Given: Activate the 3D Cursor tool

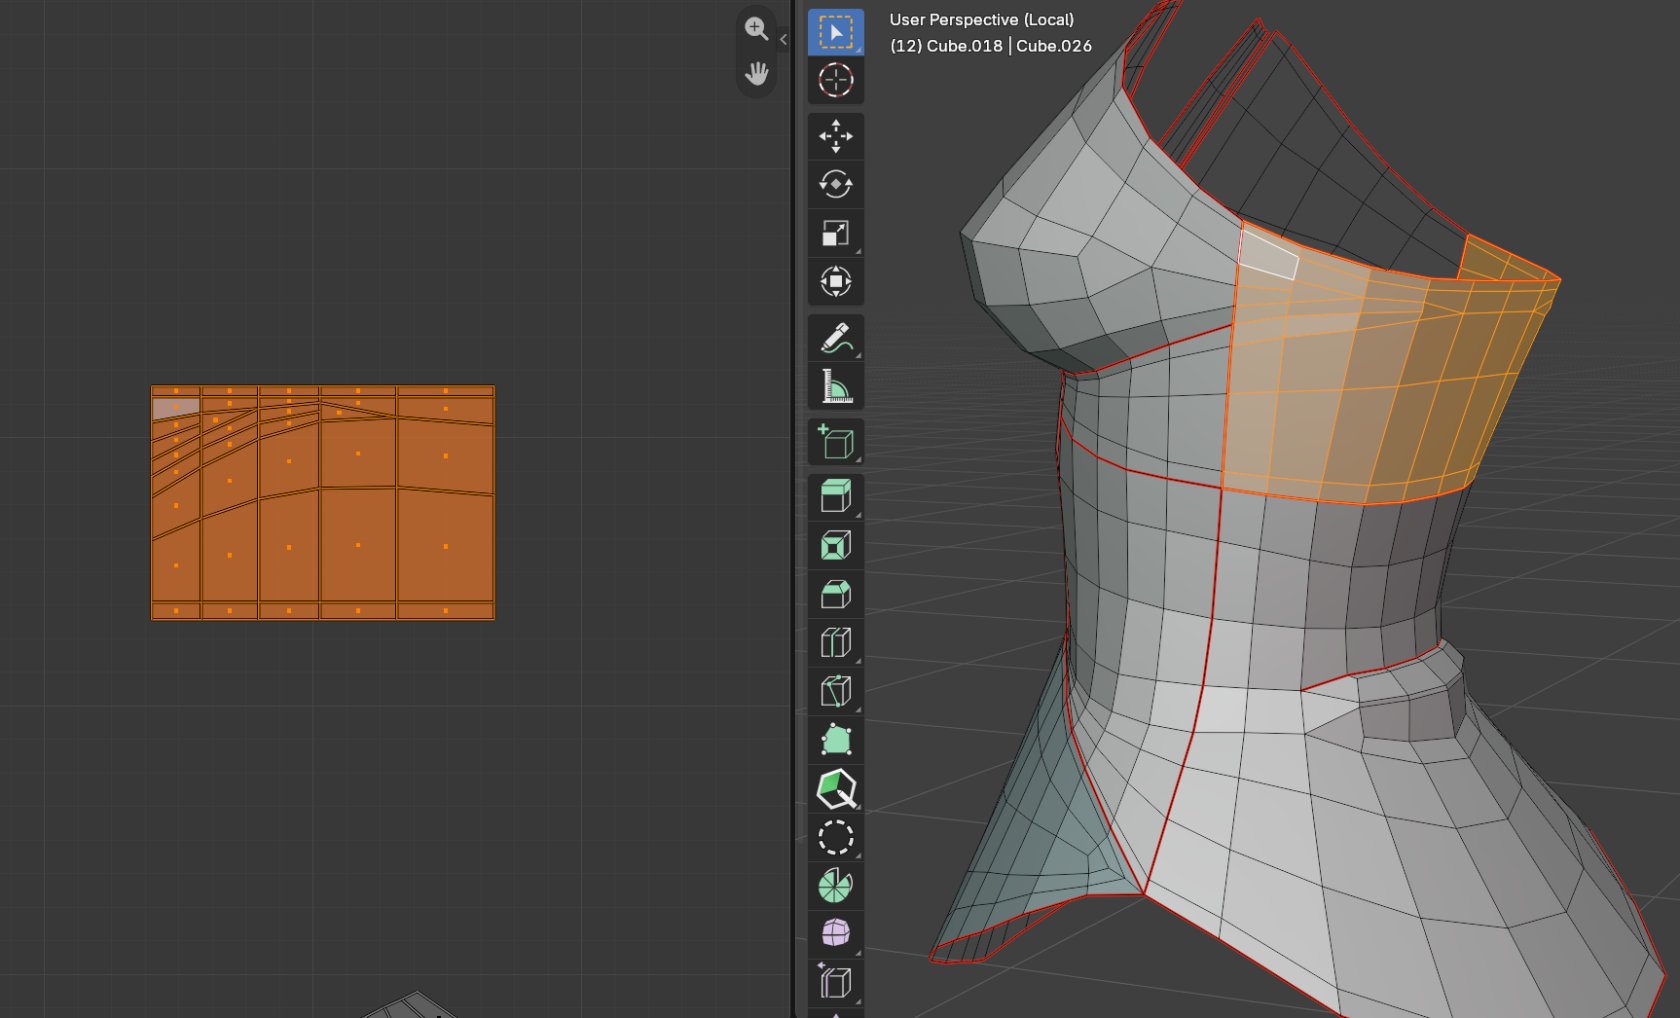Looking at the screenshot, I should [x=836, y=80].
